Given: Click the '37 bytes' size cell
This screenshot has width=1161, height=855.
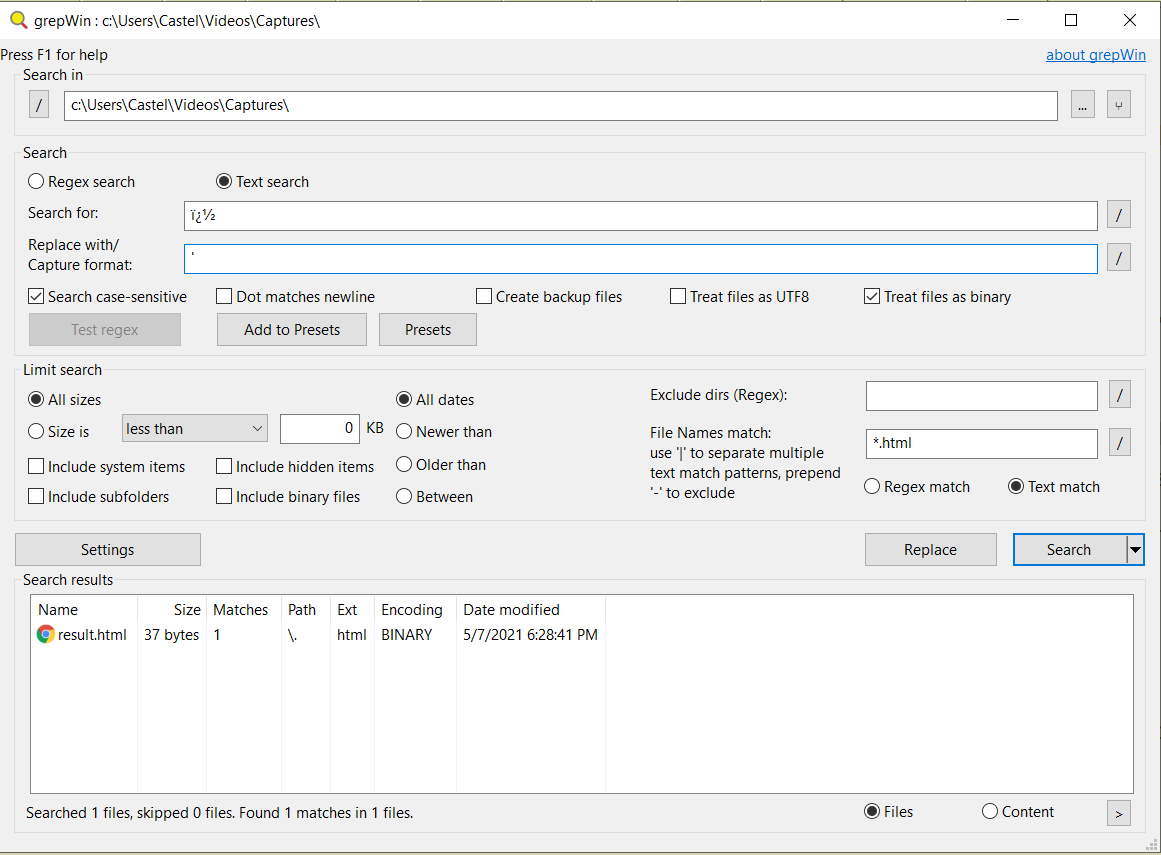Looking at the screenshot, I should click(172, 634).
